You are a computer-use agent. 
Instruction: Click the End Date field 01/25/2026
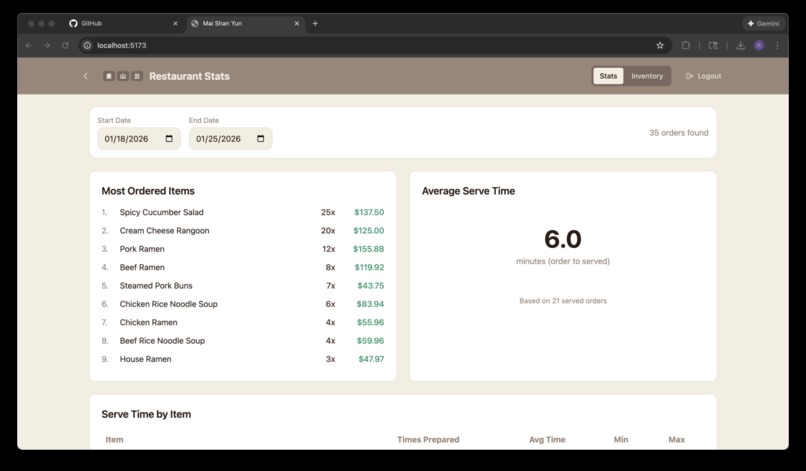pyautogui.click(x=230, y=138)
